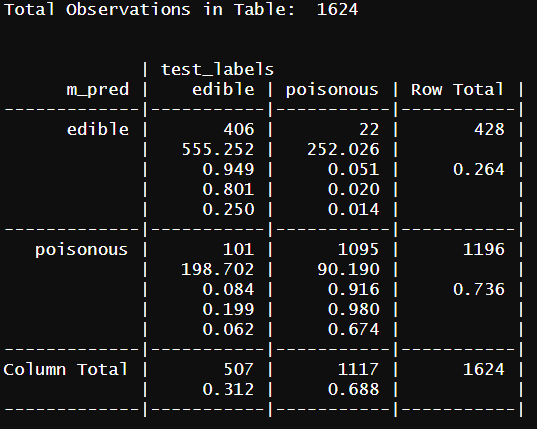Select the 'edible' row label under m_pred
Screen dimensions: 537x429
point(98,129)
